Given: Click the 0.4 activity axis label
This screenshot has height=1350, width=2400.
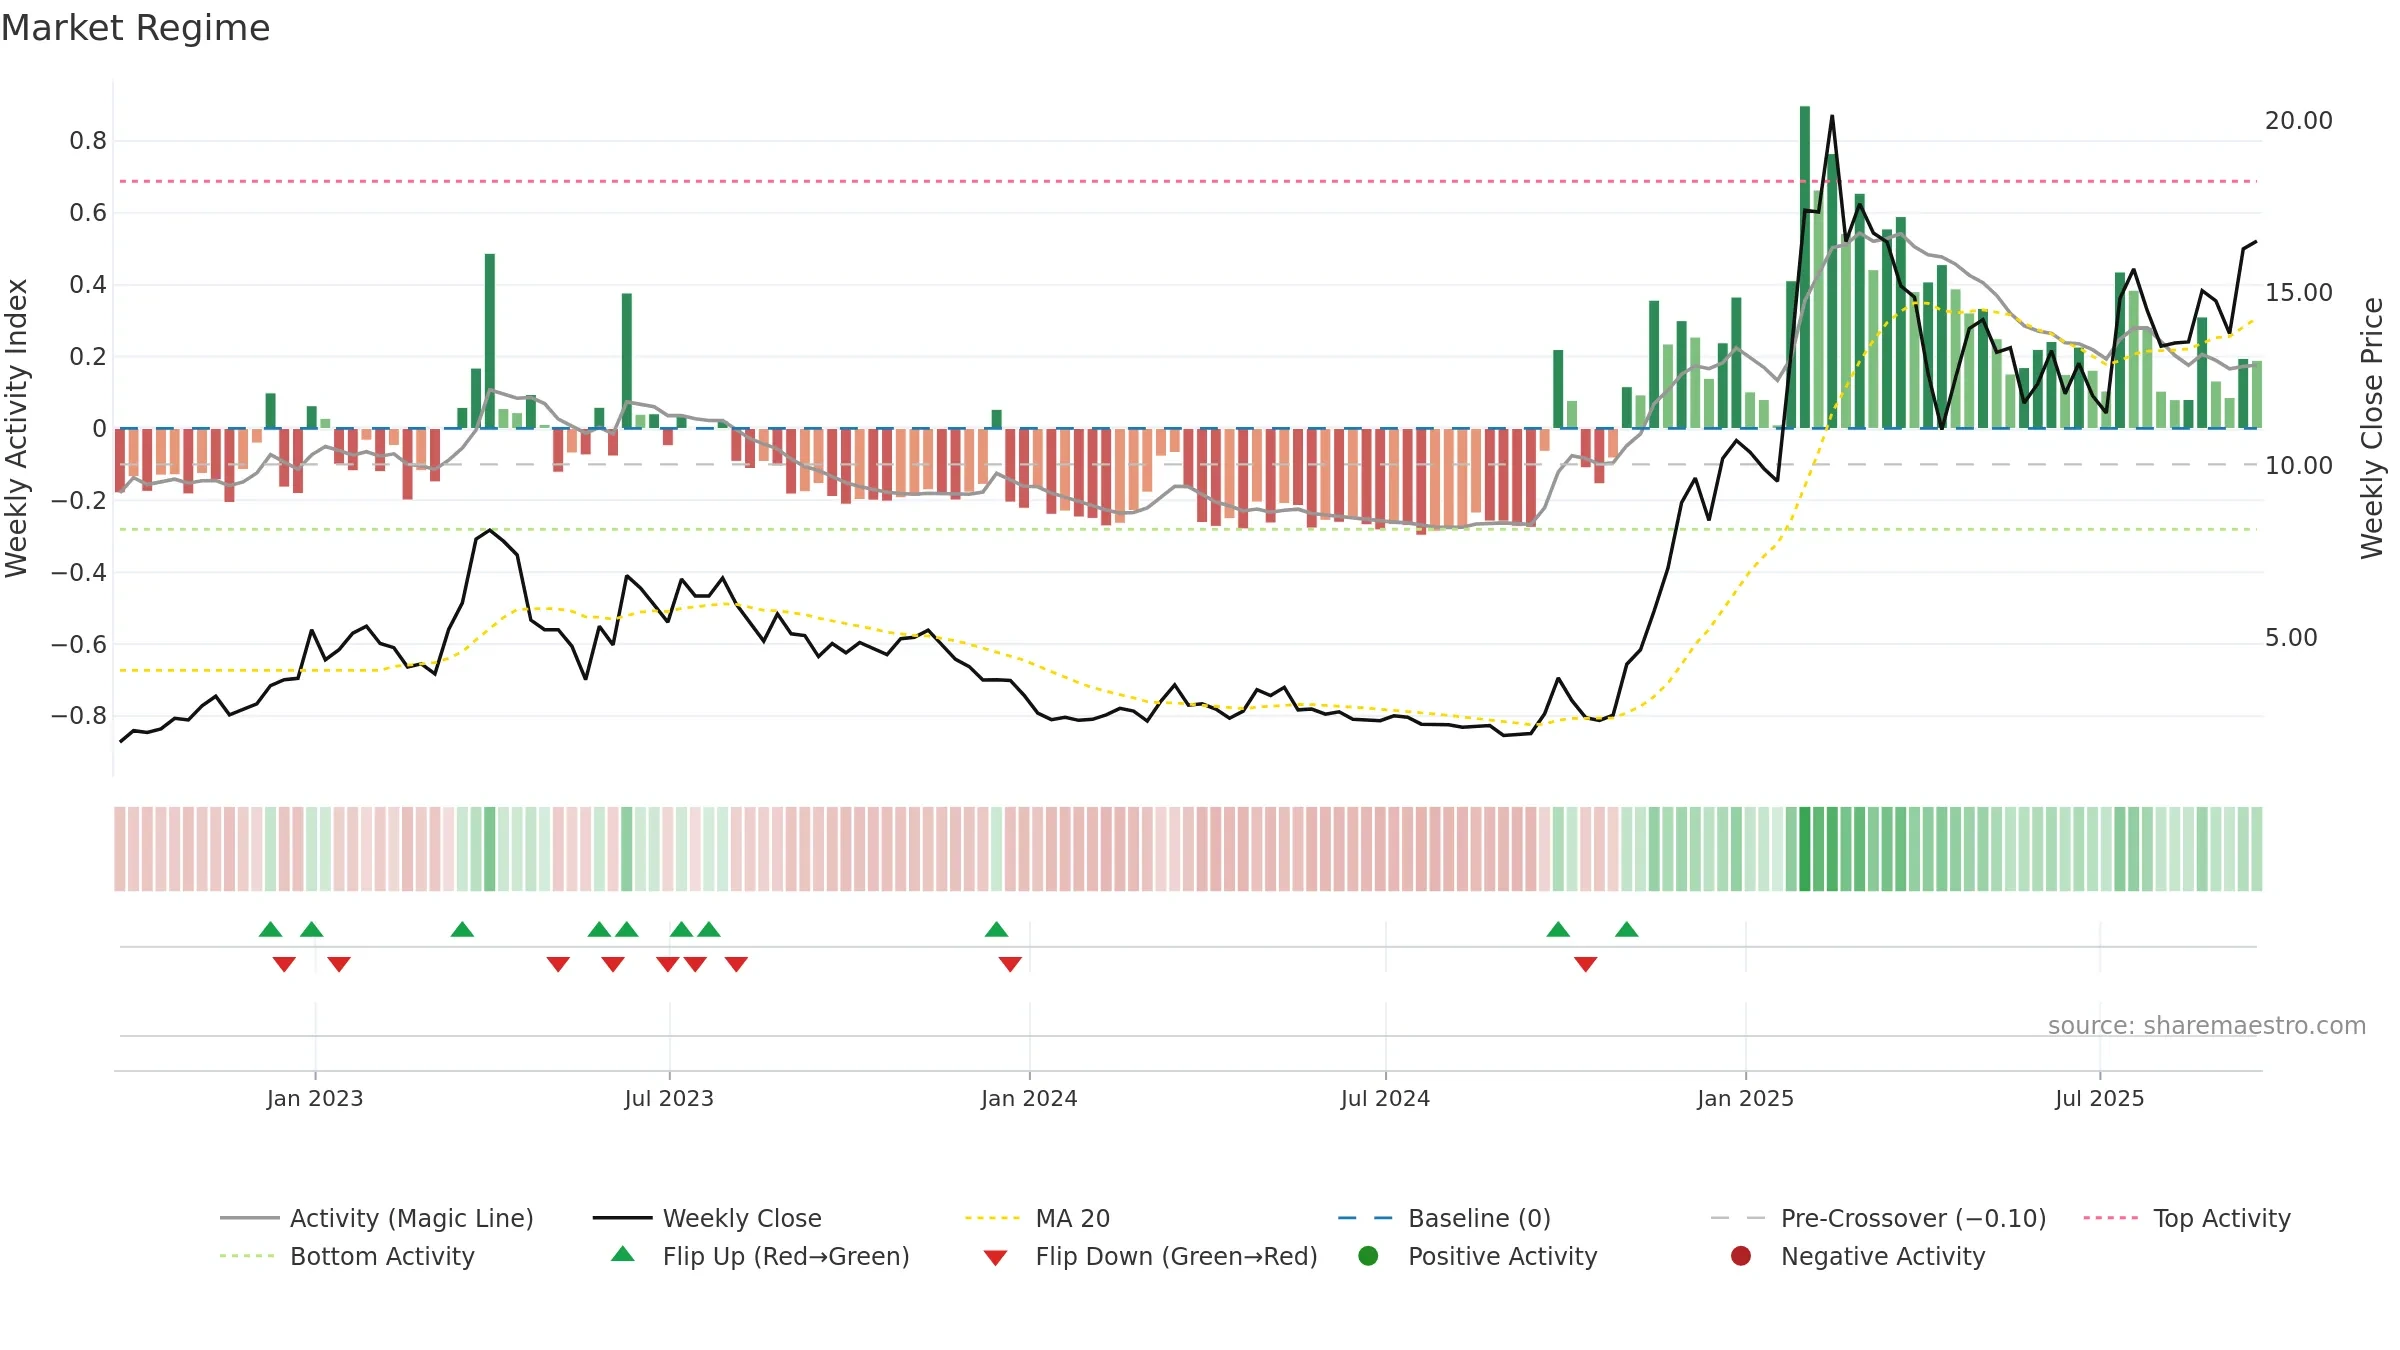Looking at the screenshot, I should pyautogui.click(x=88, y=285).
